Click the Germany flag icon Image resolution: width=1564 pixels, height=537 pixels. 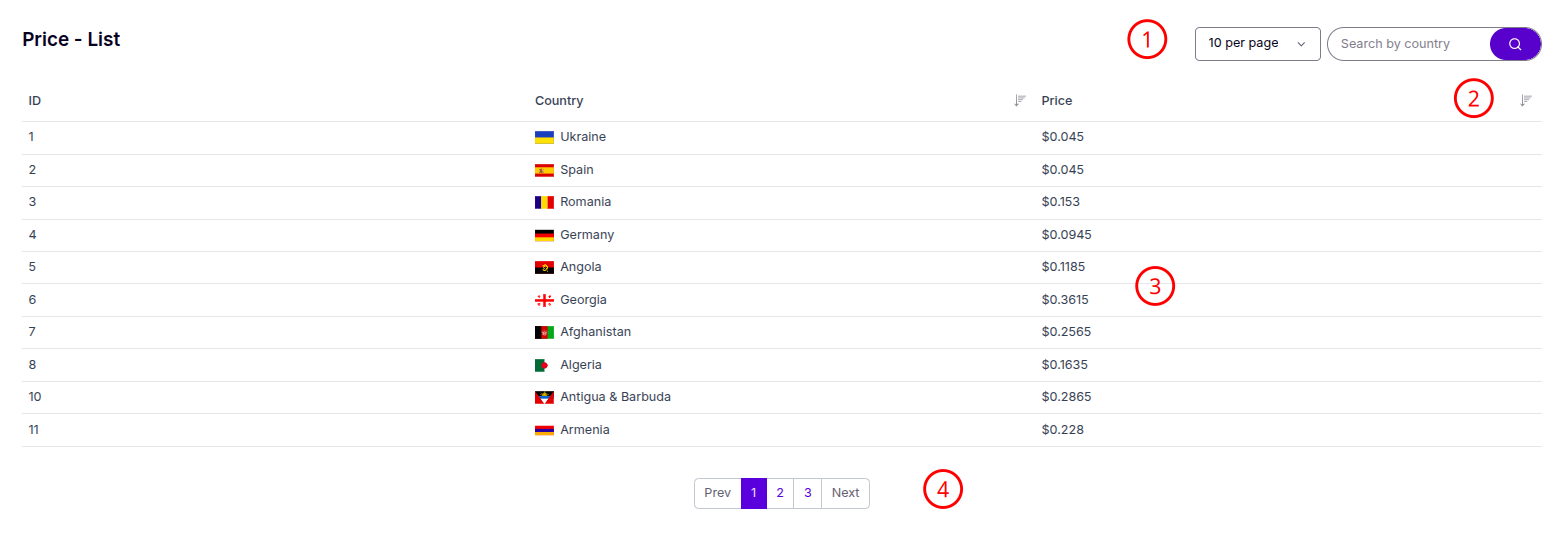pos(544,235)
